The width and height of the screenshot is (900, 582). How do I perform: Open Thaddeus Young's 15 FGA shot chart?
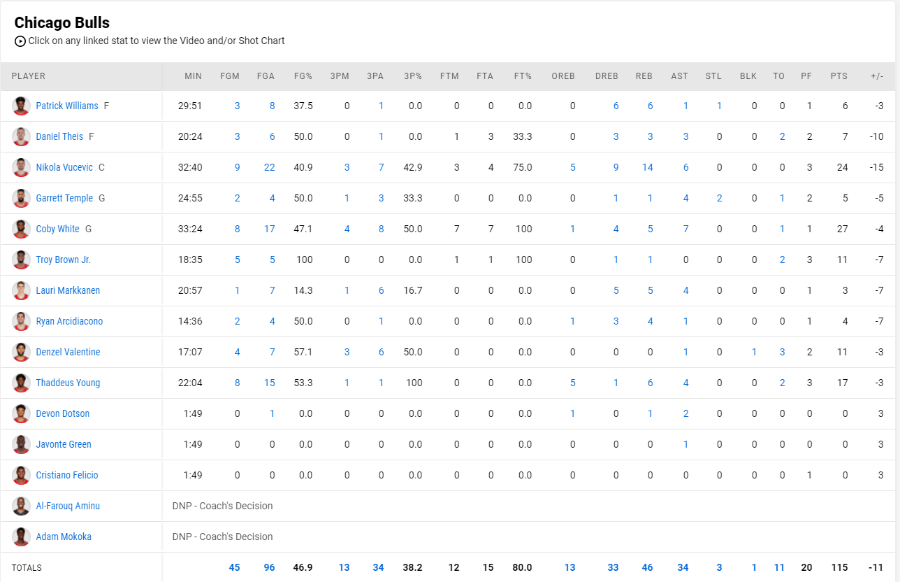269,383
